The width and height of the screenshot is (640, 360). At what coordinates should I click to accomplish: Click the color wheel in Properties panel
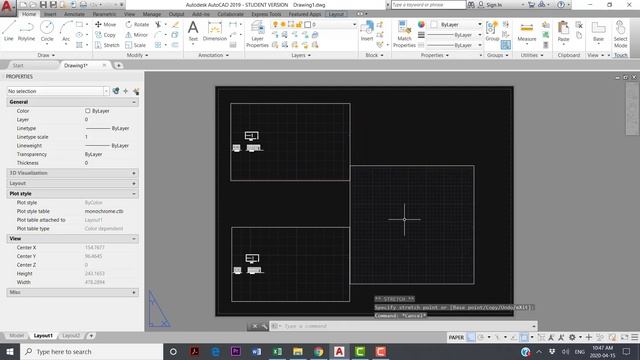click(421, 24)
